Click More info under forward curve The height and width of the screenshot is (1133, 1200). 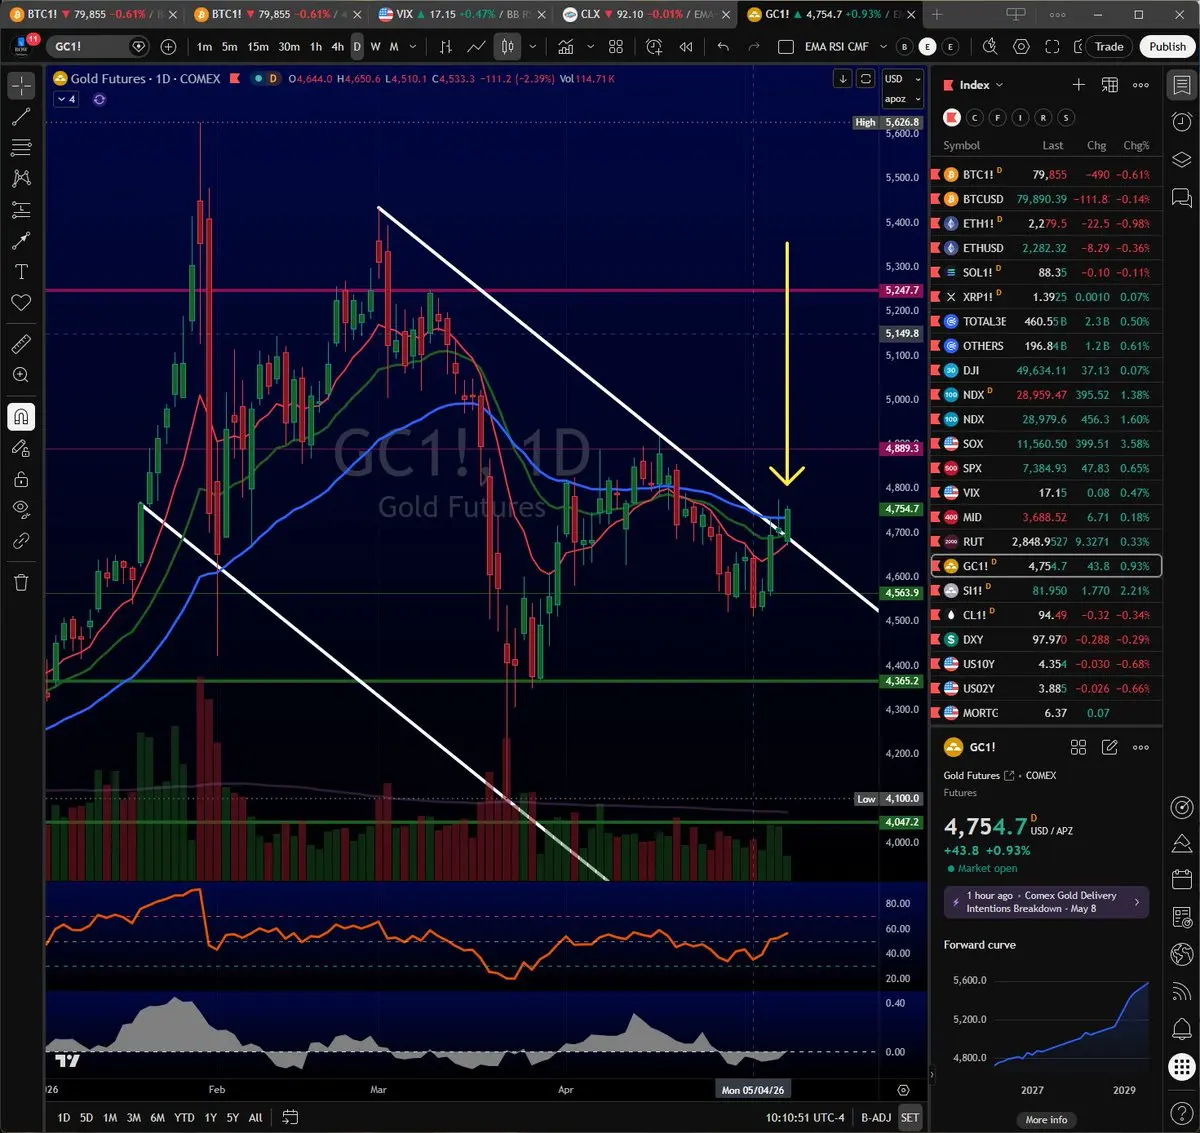1046,1120
